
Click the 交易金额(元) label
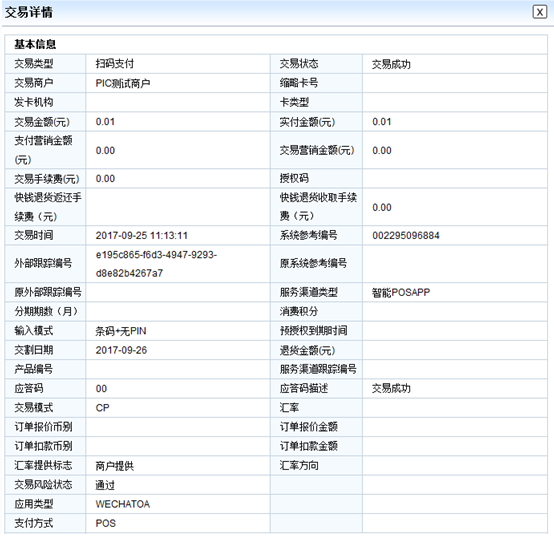(x=42, y=122)
